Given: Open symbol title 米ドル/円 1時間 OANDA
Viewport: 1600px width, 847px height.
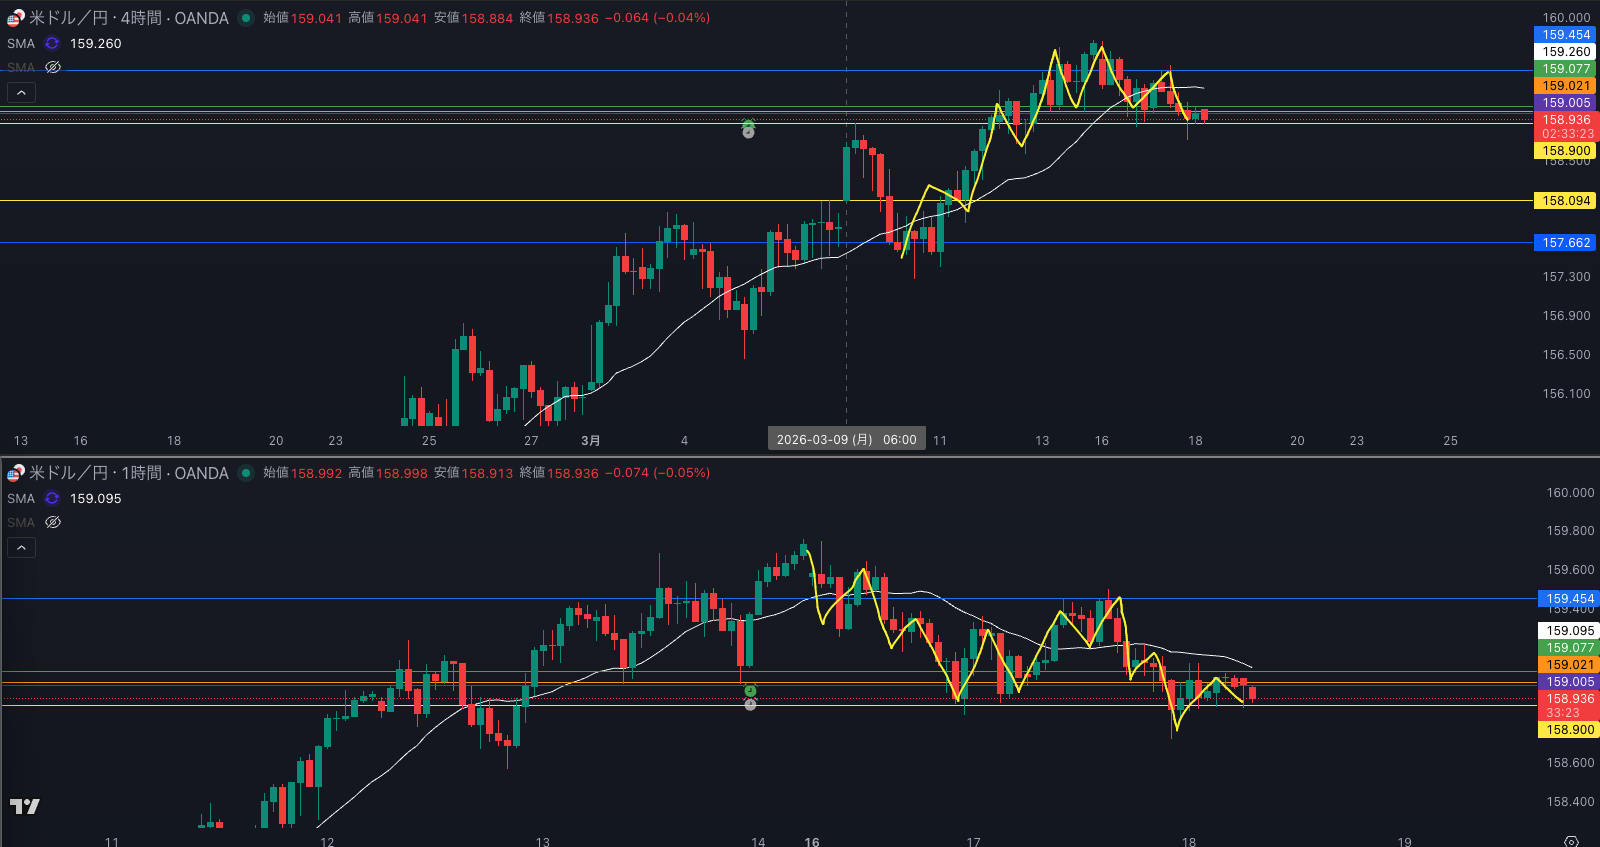Looking at the screenshot, I should click(128, 473).
